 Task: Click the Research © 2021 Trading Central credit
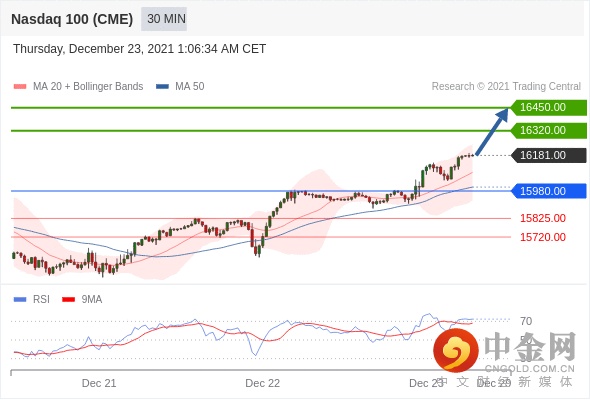click(x=506, y=87)
